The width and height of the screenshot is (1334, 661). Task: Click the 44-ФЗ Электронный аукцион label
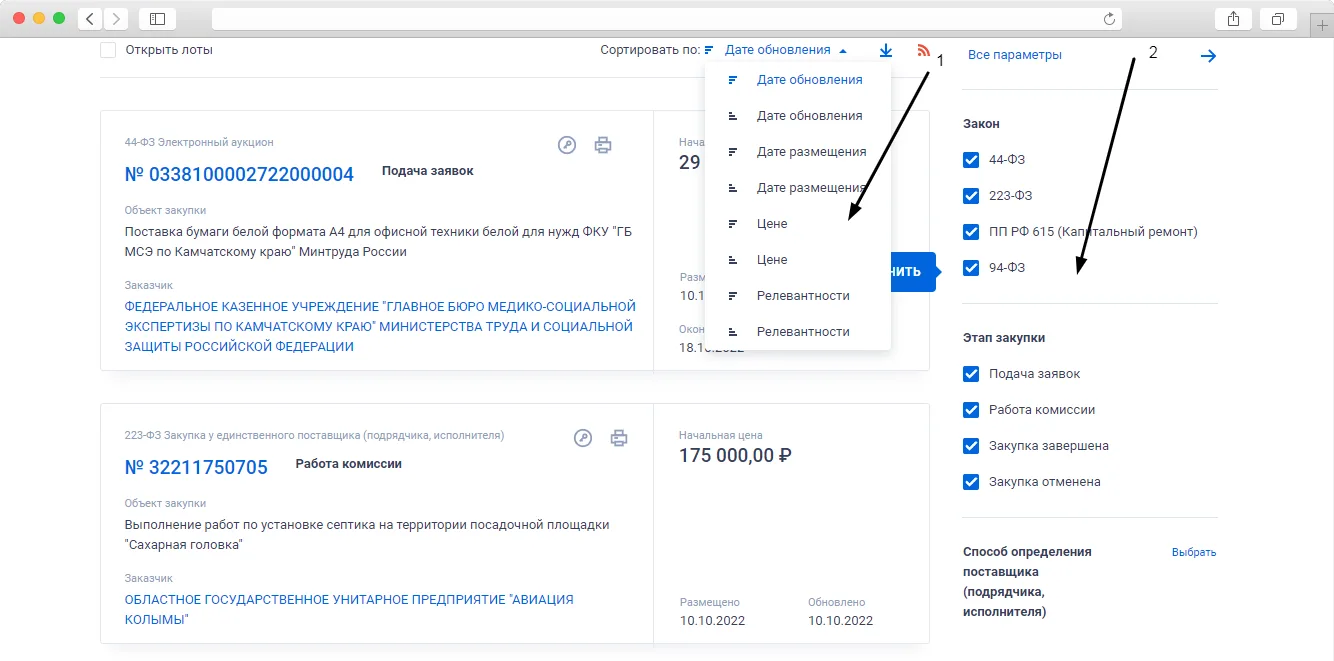click(x=199, y=143)
